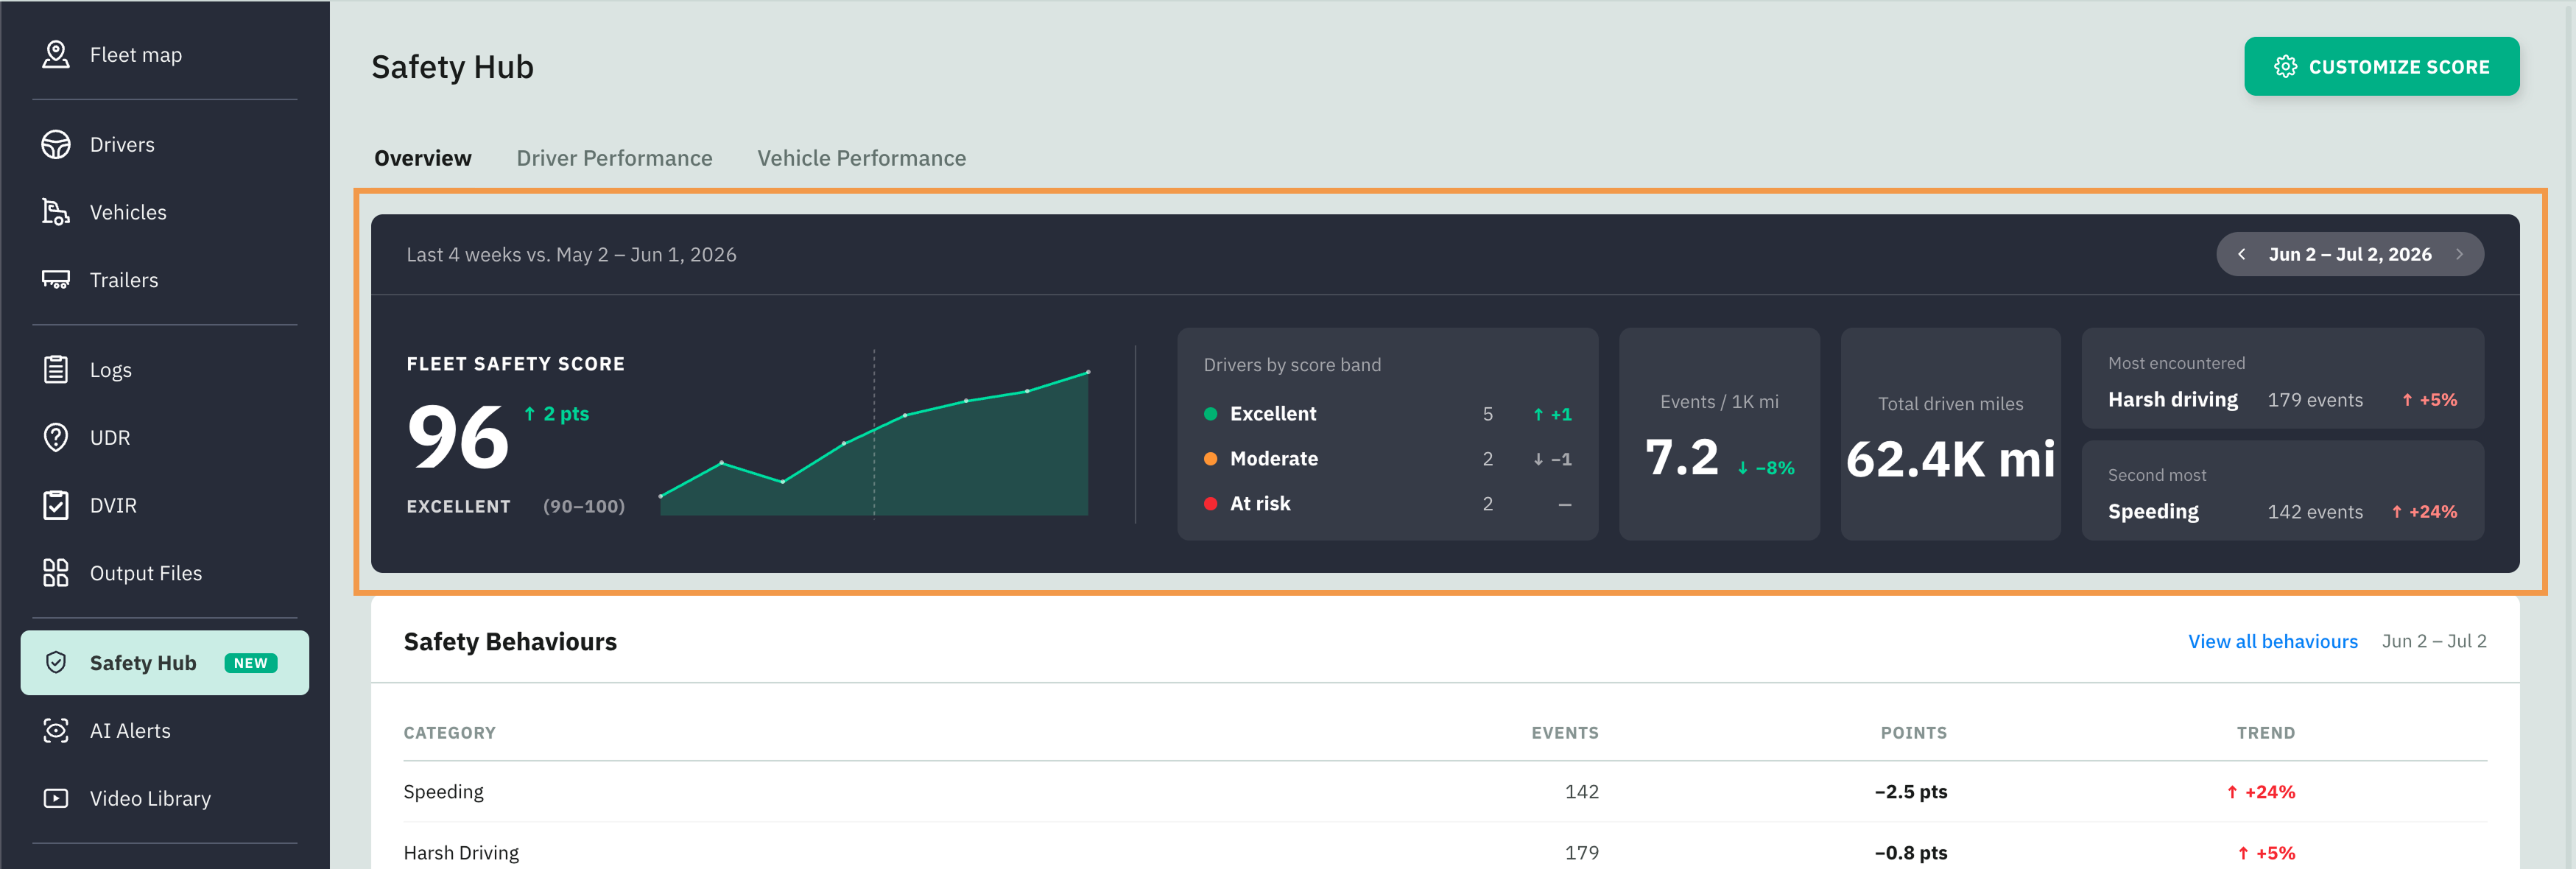Screen dimensions: 2576x869
Task: Select the Excellent score band row
Action: click(1387, 414)
